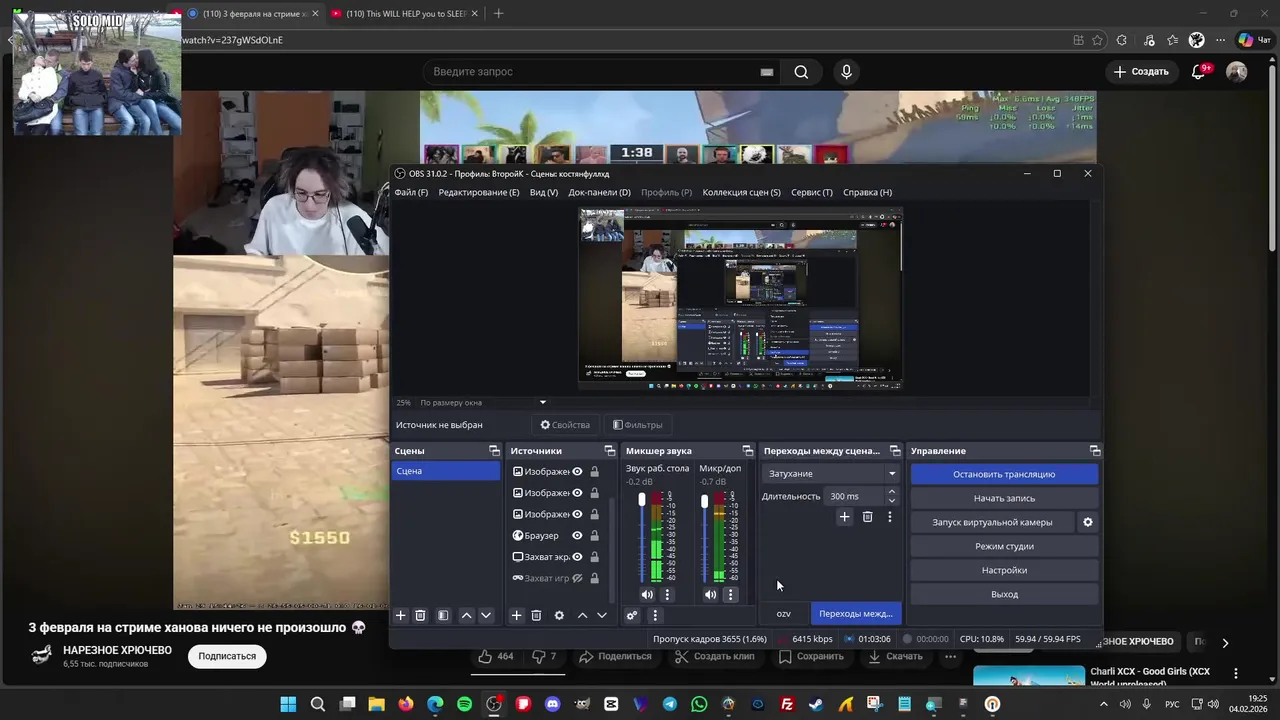1280x720 pixels.
Task: Open scene filters icon in Сцены panel
Action: click(x=443, y=615)
